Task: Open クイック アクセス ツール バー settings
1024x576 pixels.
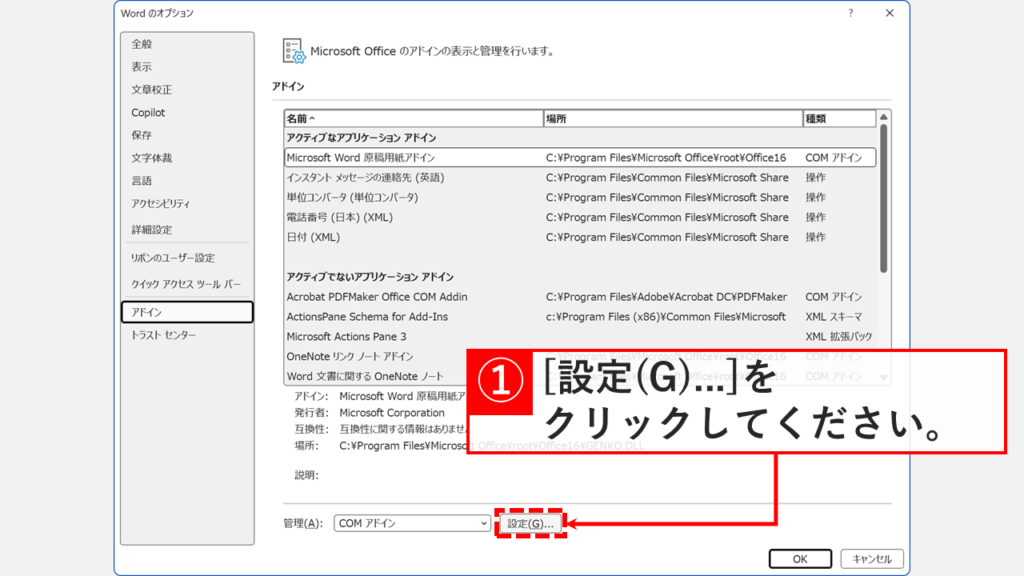Action: pos(187,284)
